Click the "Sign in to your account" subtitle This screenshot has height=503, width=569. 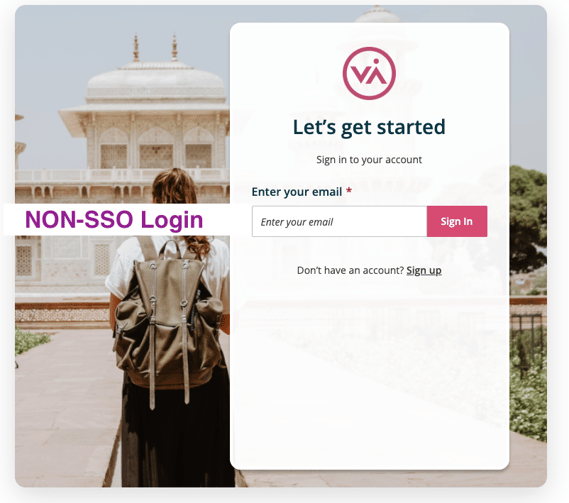pos(369,160)
